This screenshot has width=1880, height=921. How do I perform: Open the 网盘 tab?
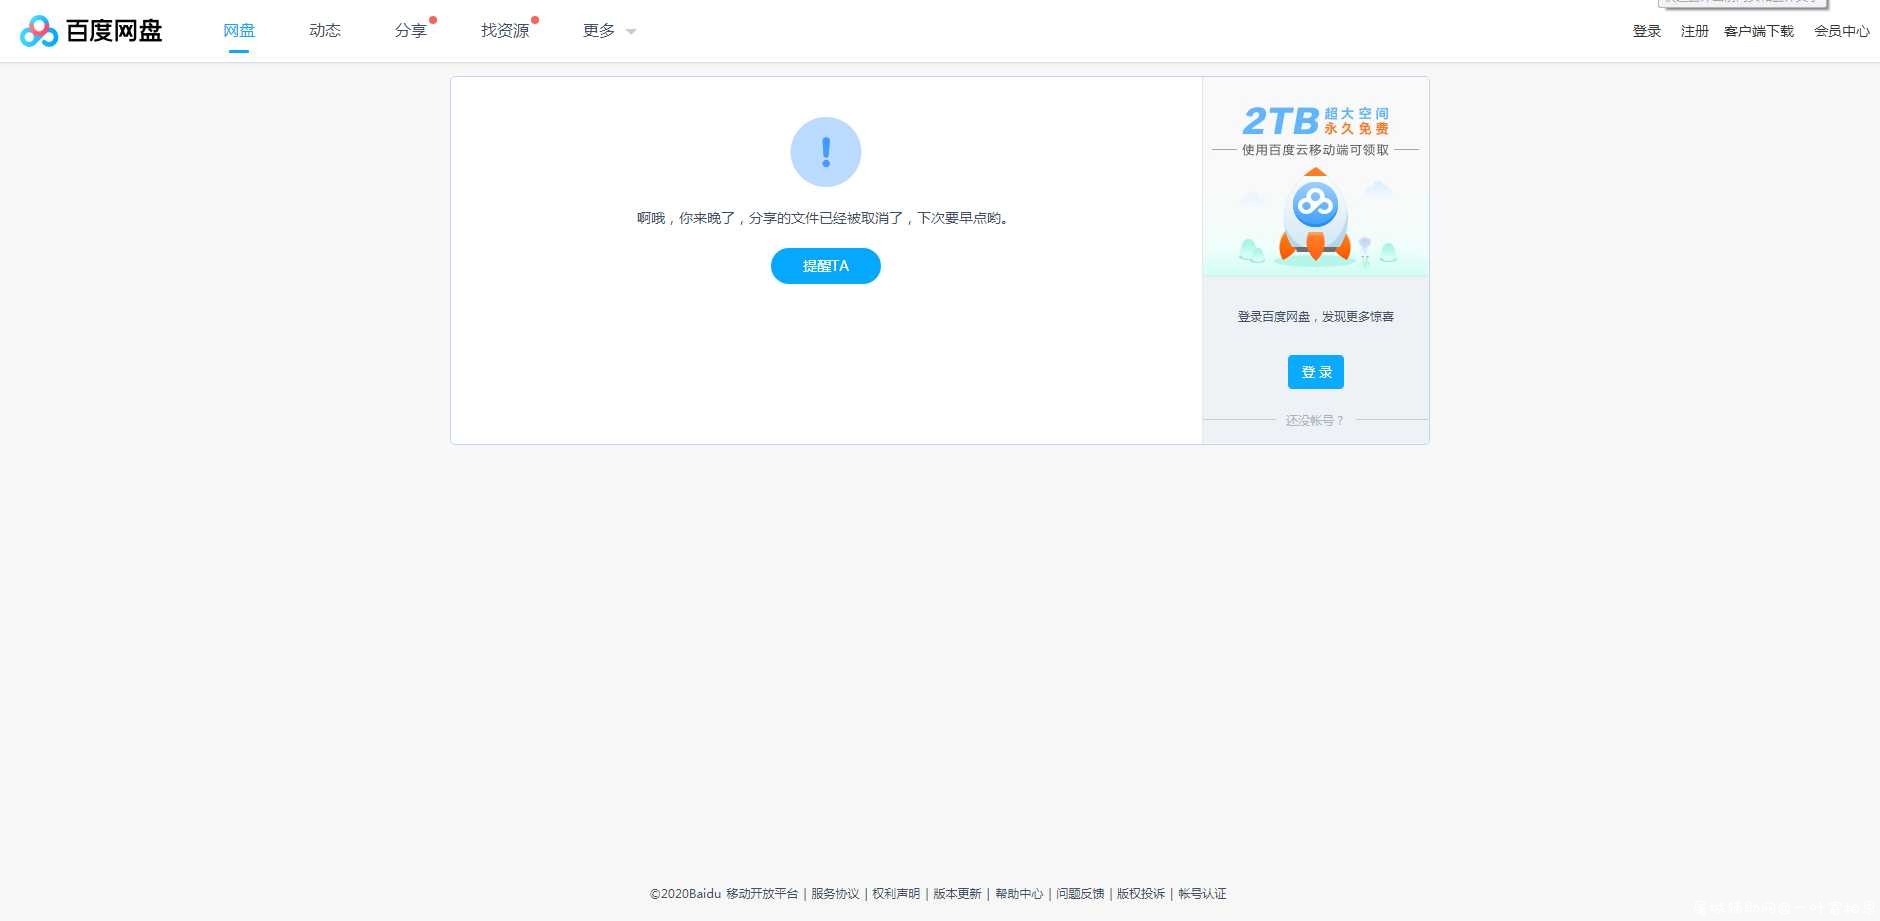click(x=239, y=31)
